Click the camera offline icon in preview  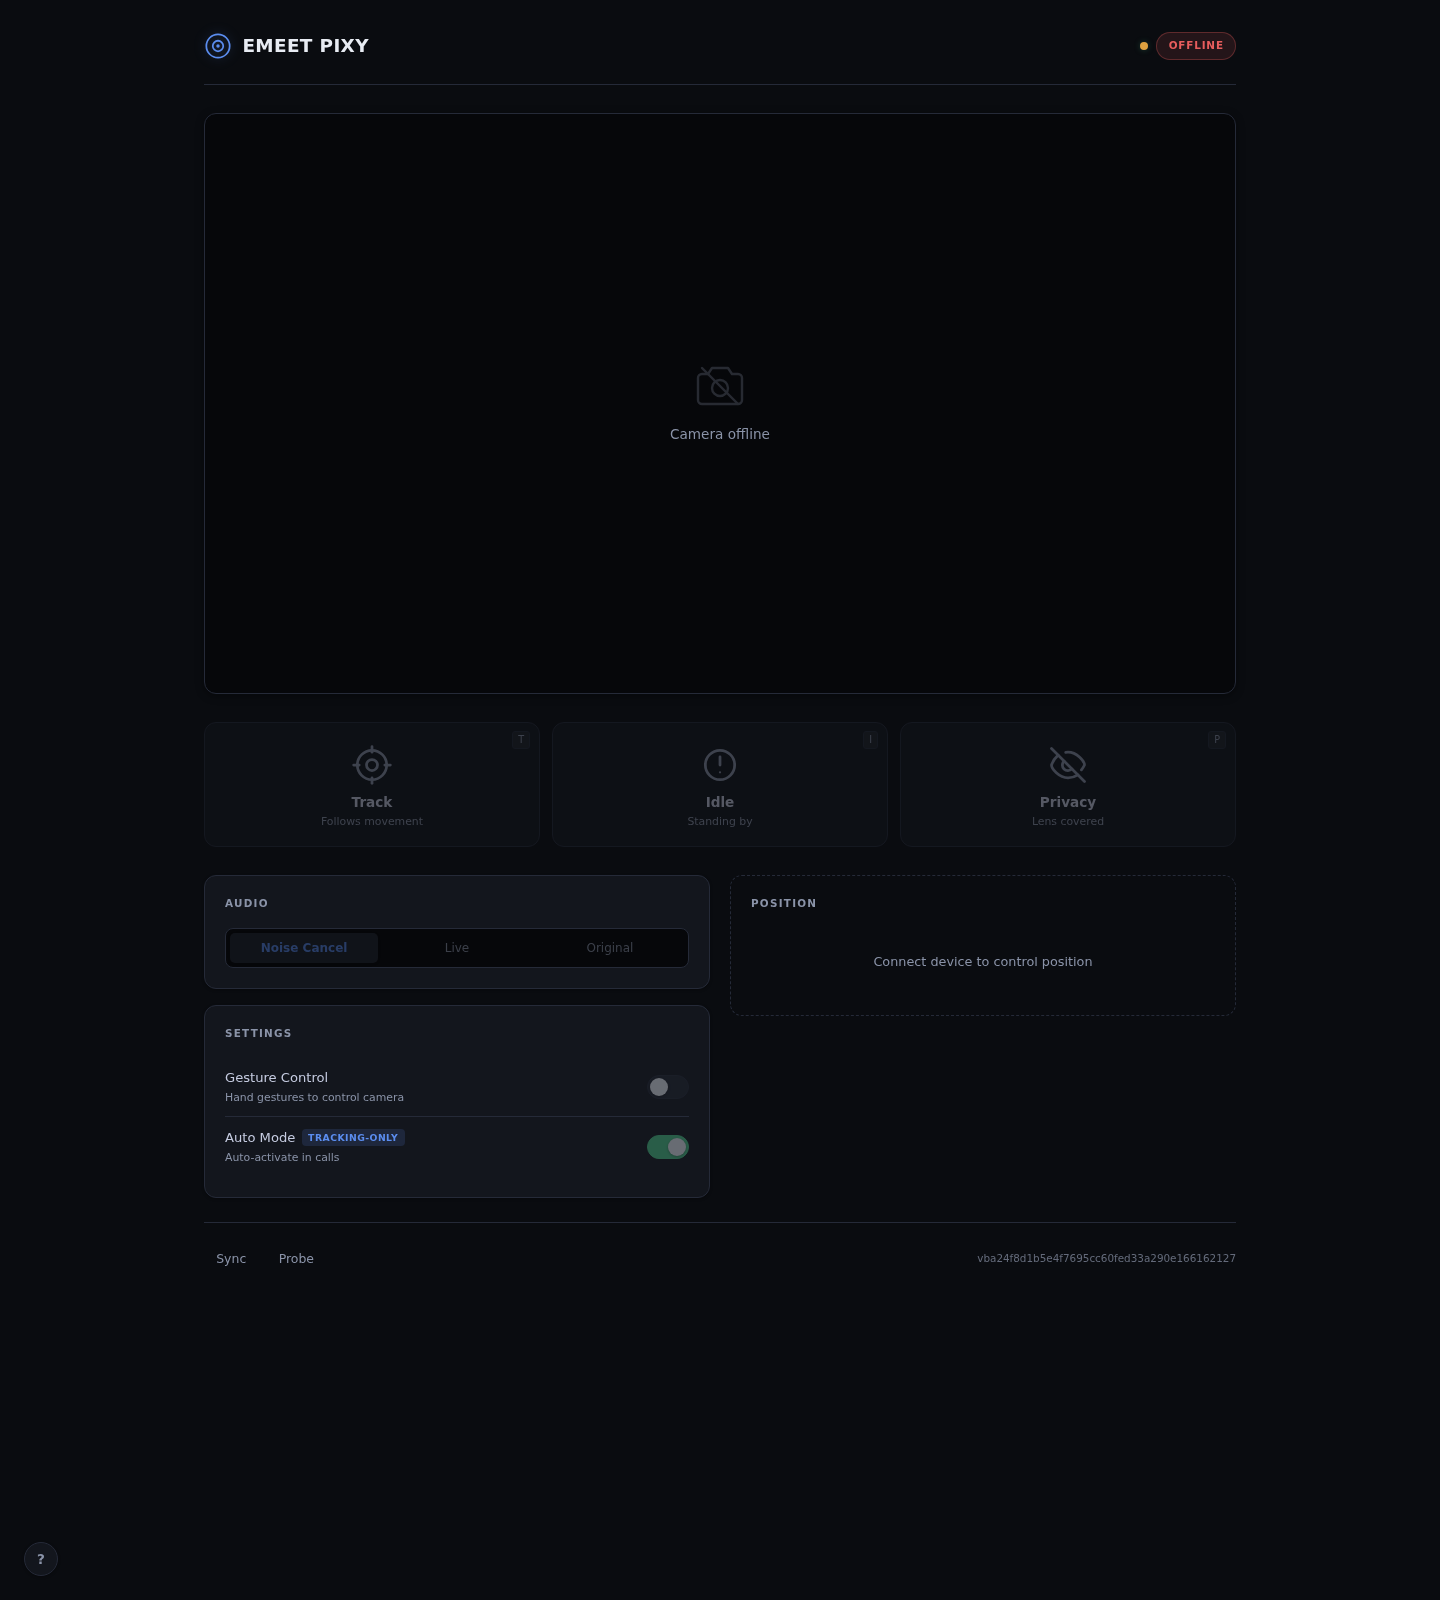point(720,386)
